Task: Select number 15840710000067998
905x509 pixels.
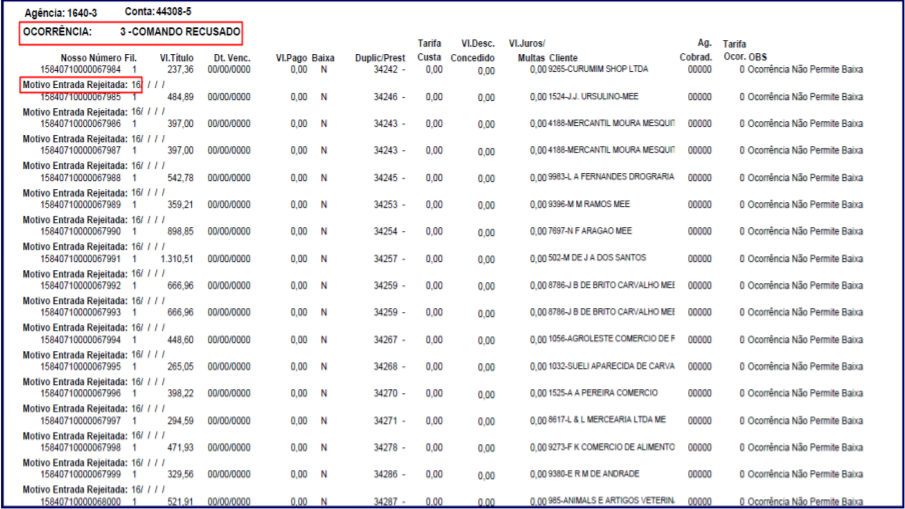Action: tap(81, 447)
